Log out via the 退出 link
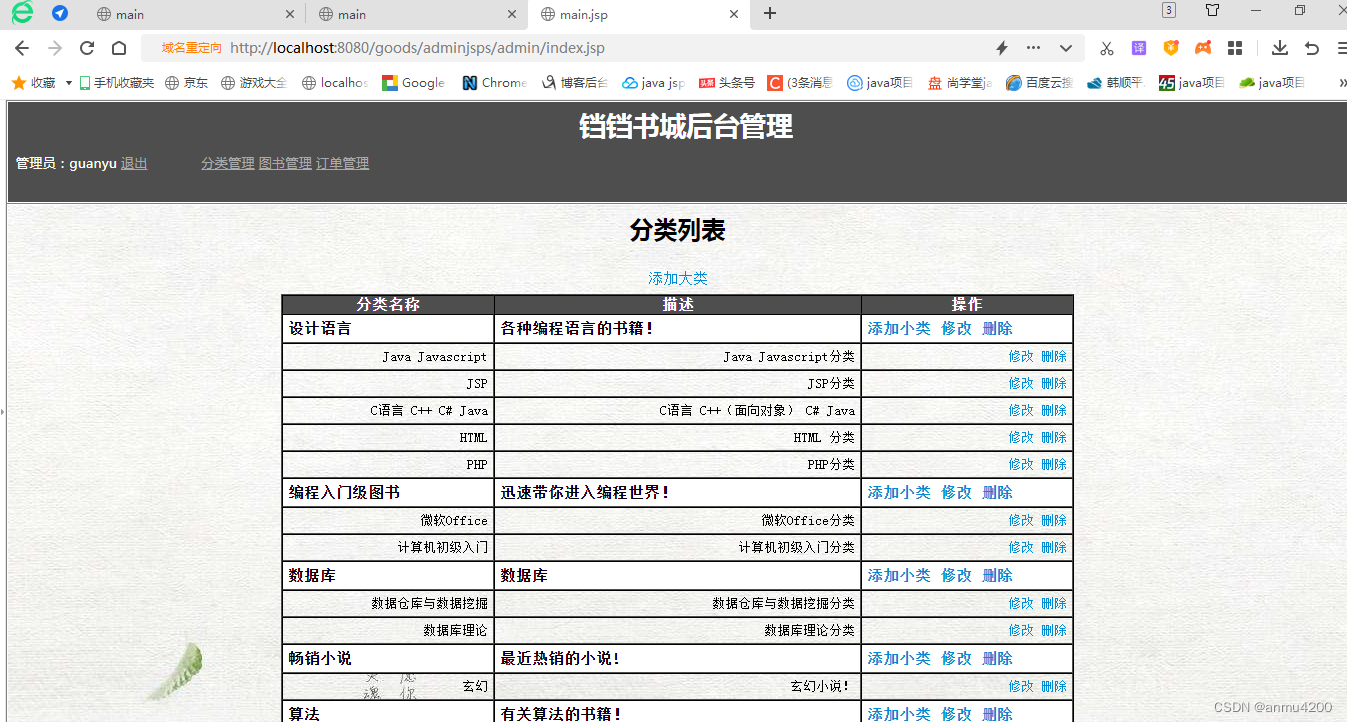Viewport: 1347px width, 722px height. coord(134,163)
